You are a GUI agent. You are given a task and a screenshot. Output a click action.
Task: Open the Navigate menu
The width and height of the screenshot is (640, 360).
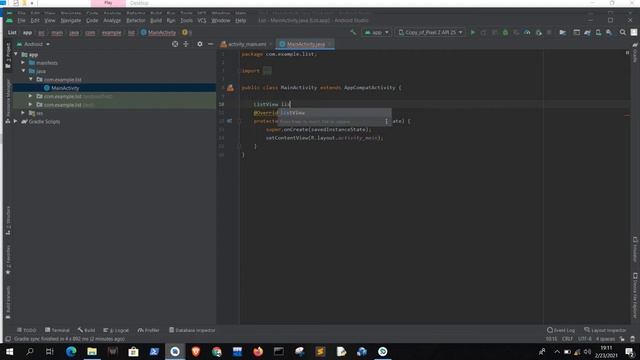click(x=71, y=20)
